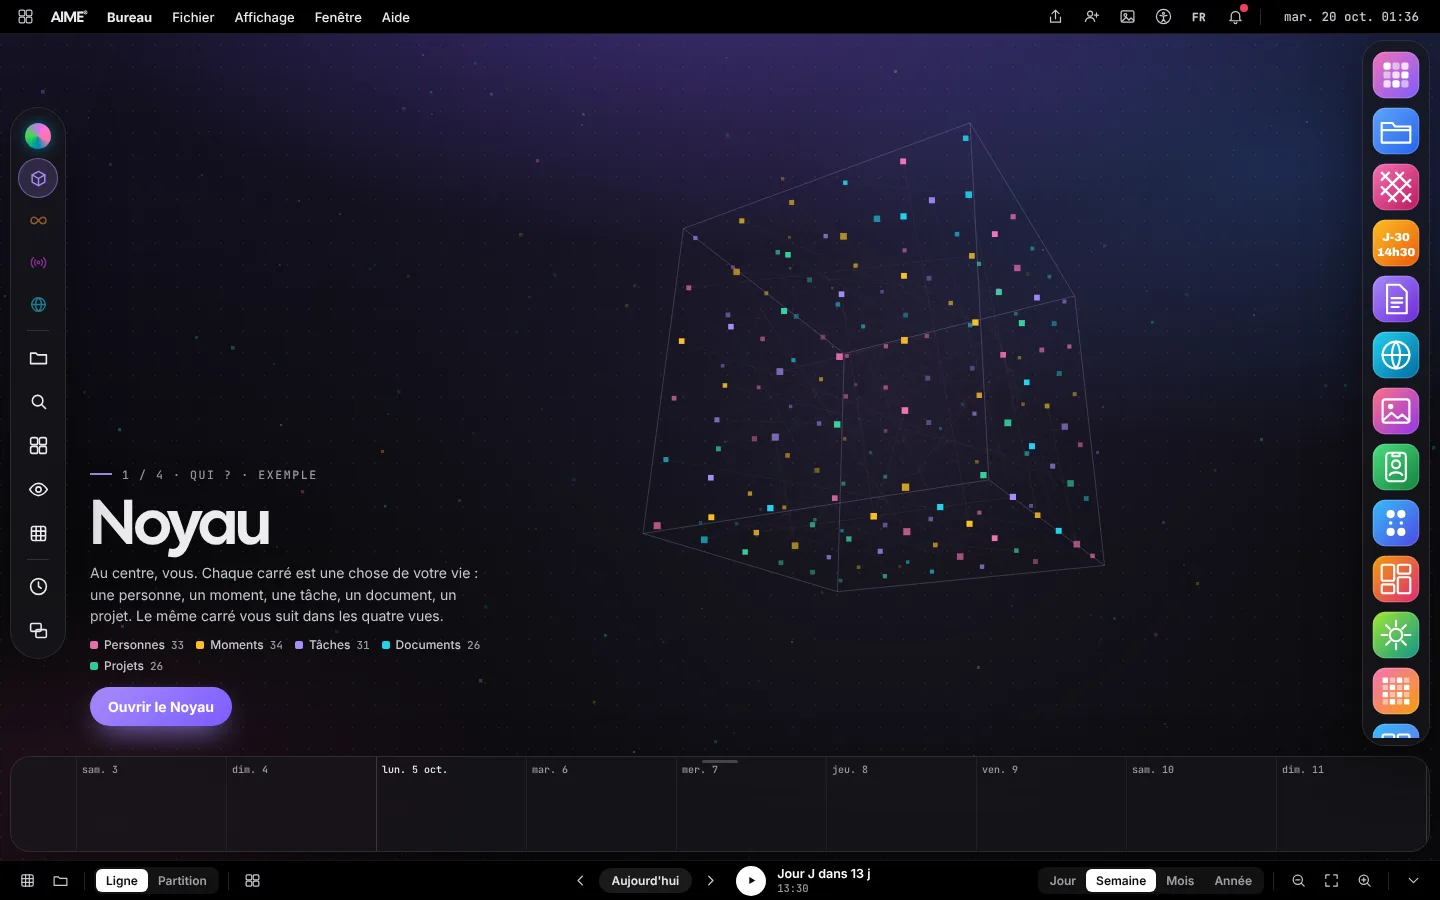Viewport: 1440px width, 900px height.
Task: Open the Aide menu
Action: pyautogui.click(x=396, y=17)
